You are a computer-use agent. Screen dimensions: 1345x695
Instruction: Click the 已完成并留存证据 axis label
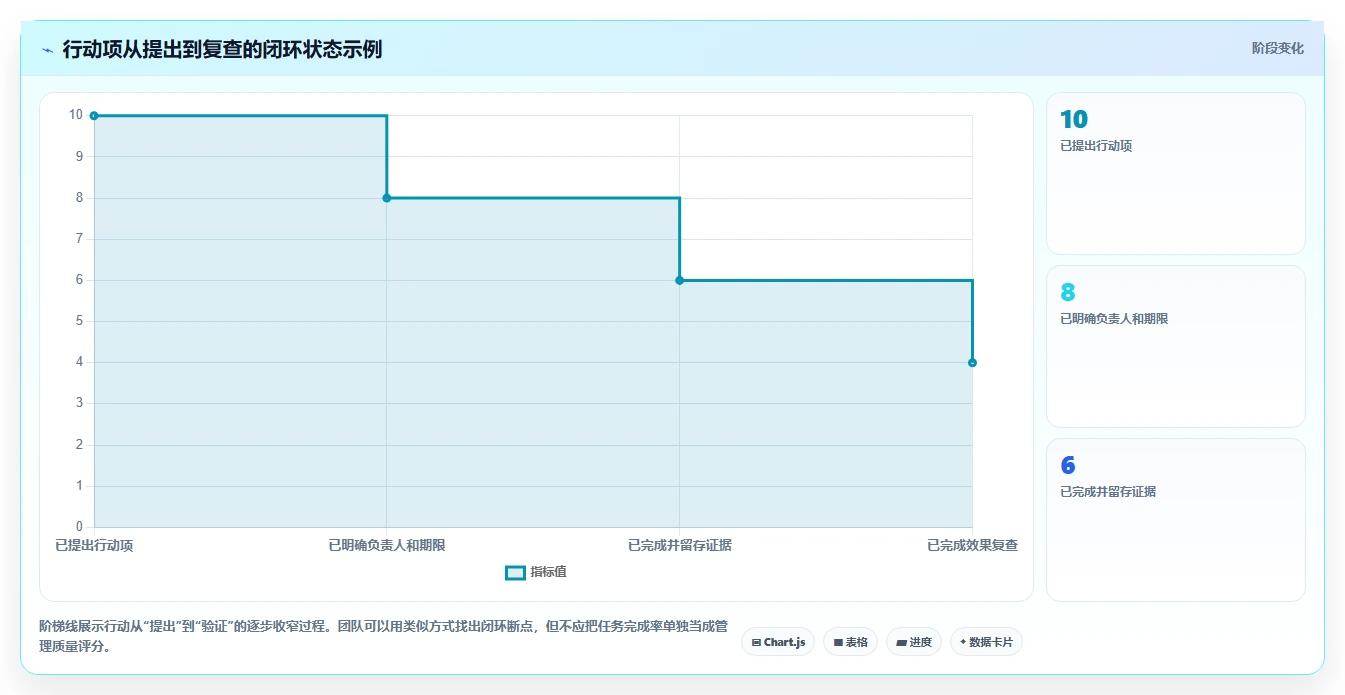click(x=680, y=545)
